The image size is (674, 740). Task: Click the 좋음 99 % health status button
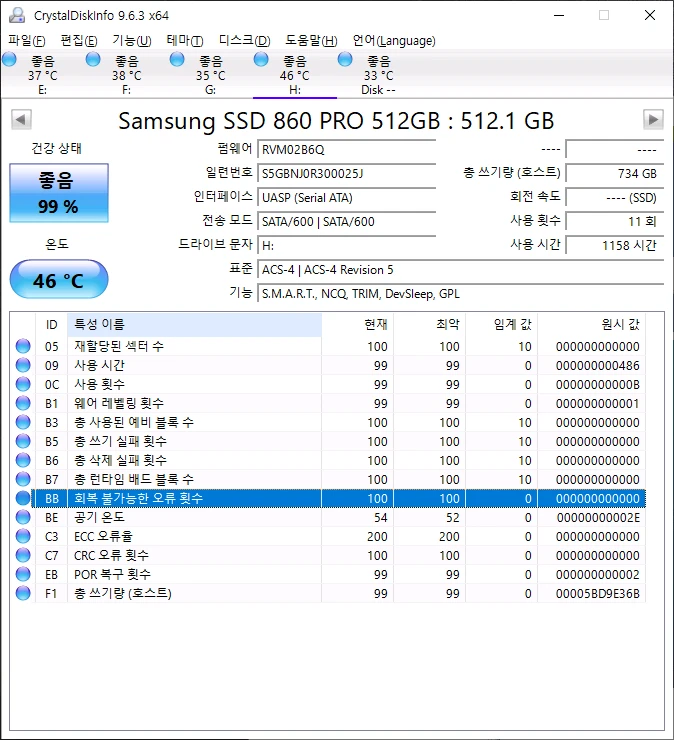coord(59,193)
